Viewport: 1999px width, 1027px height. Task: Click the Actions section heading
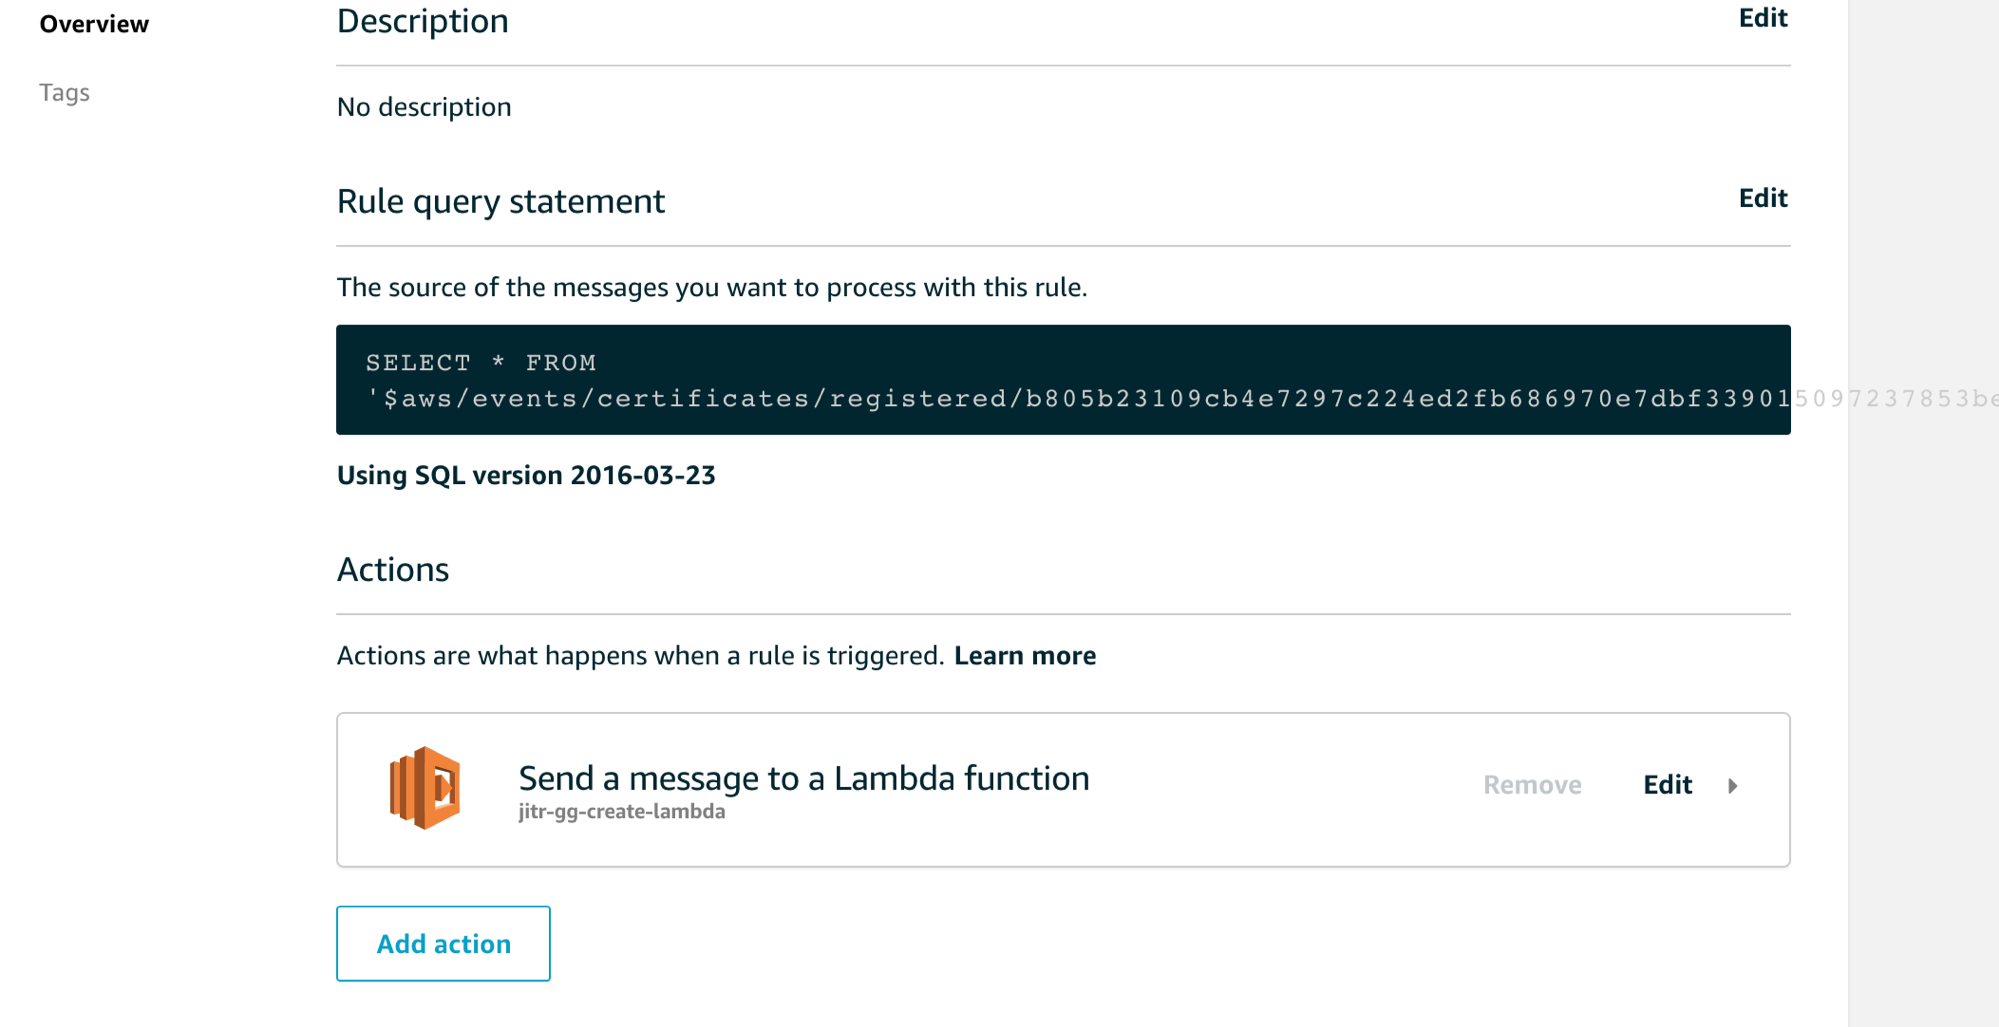click(x=393, y=569)
